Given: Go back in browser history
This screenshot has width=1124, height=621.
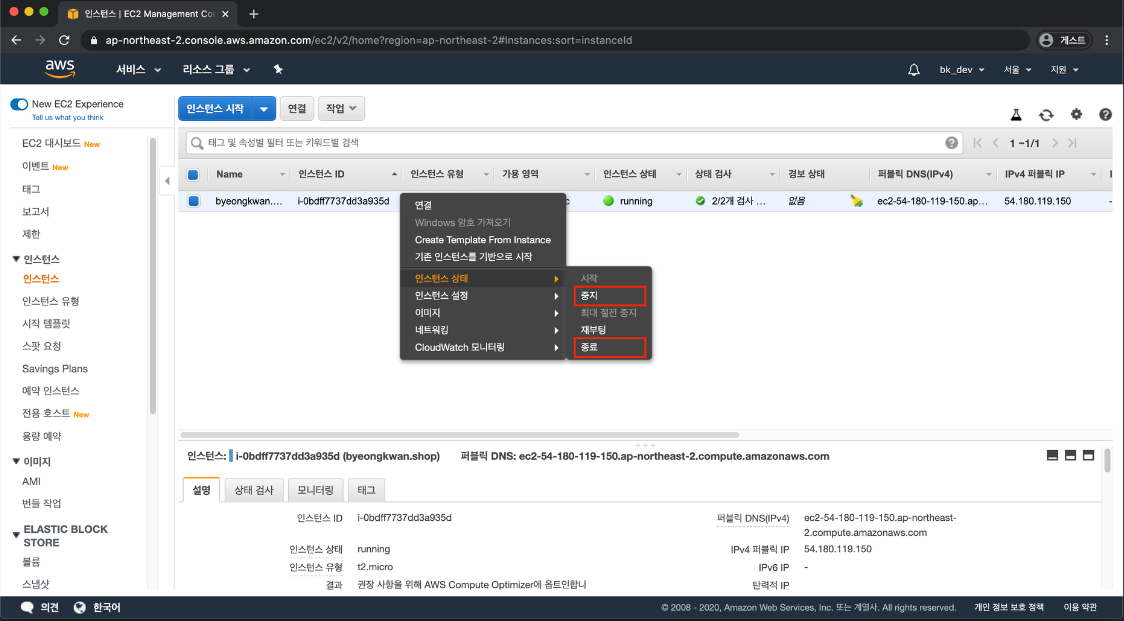Looking at the screenshot, I should (16, 40).
